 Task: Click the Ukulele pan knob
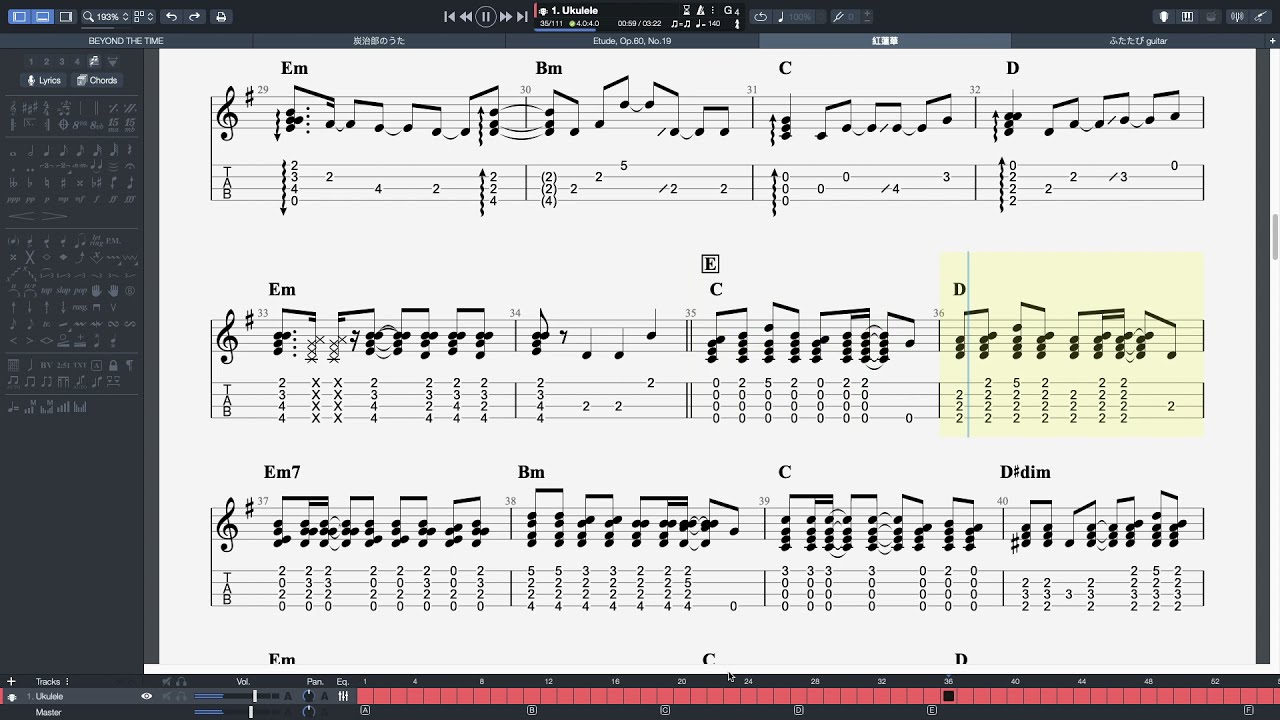click(x=308, y=696)
